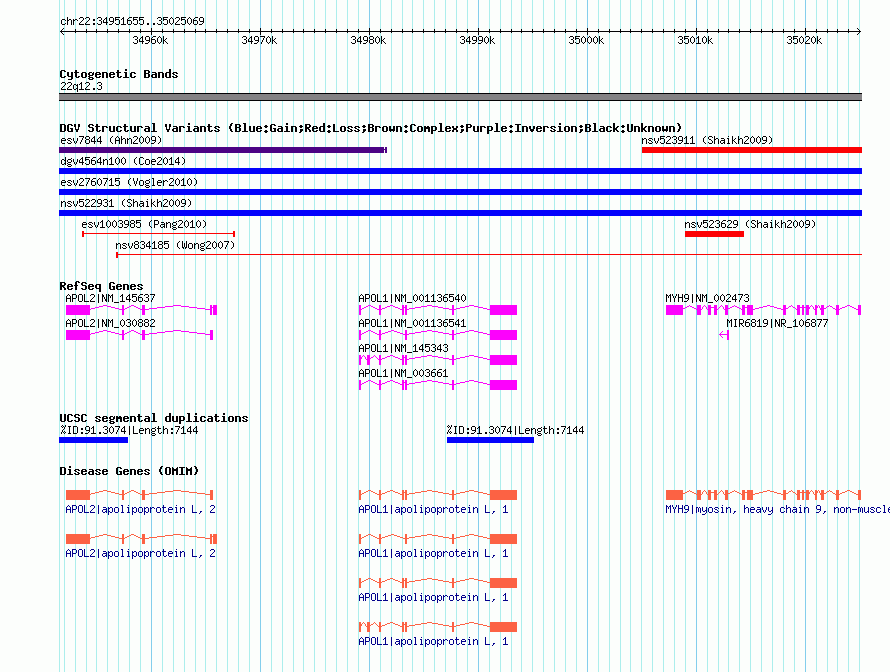Open the second APOL1|apolipoprotein L, 1 link

tap(433, 553)
